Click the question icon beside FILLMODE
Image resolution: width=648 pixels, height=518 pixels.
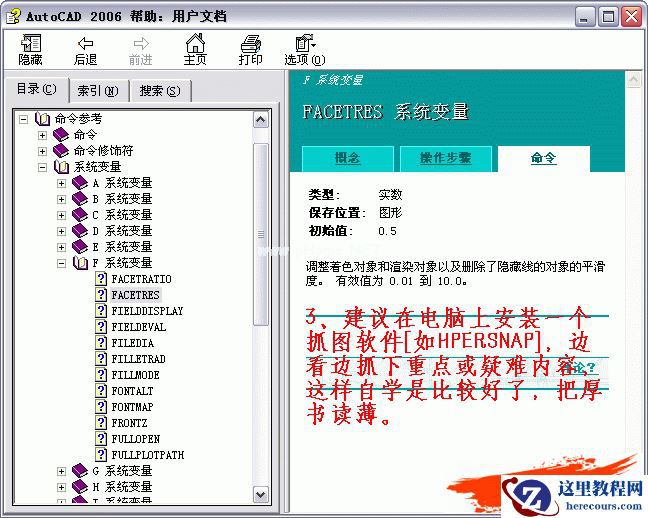[101, 375]
